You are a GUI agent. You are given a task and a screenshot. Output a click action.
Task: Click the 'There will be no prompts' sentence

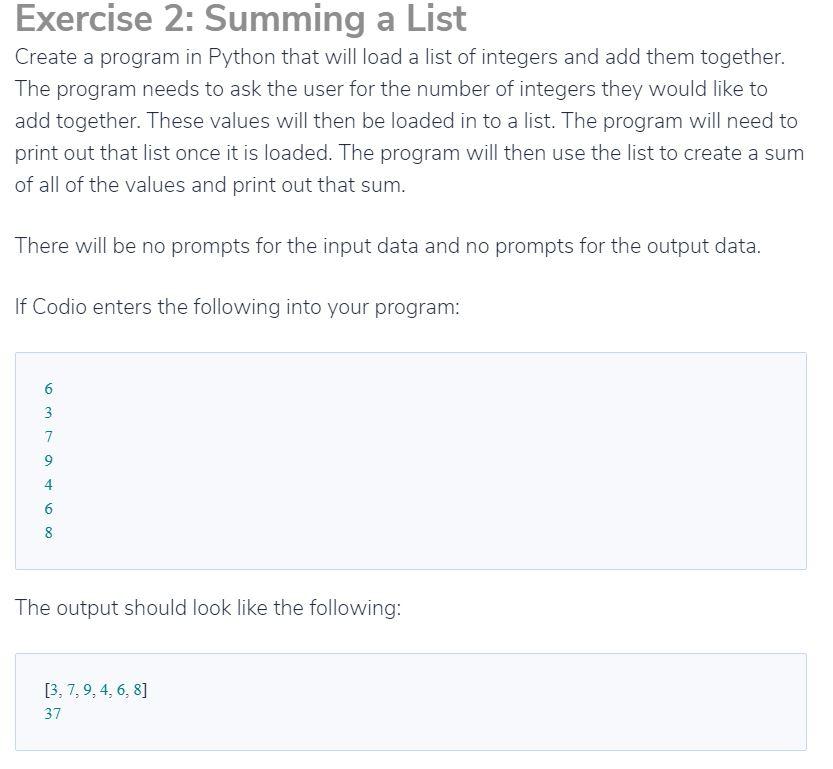(x=388, y=246)
